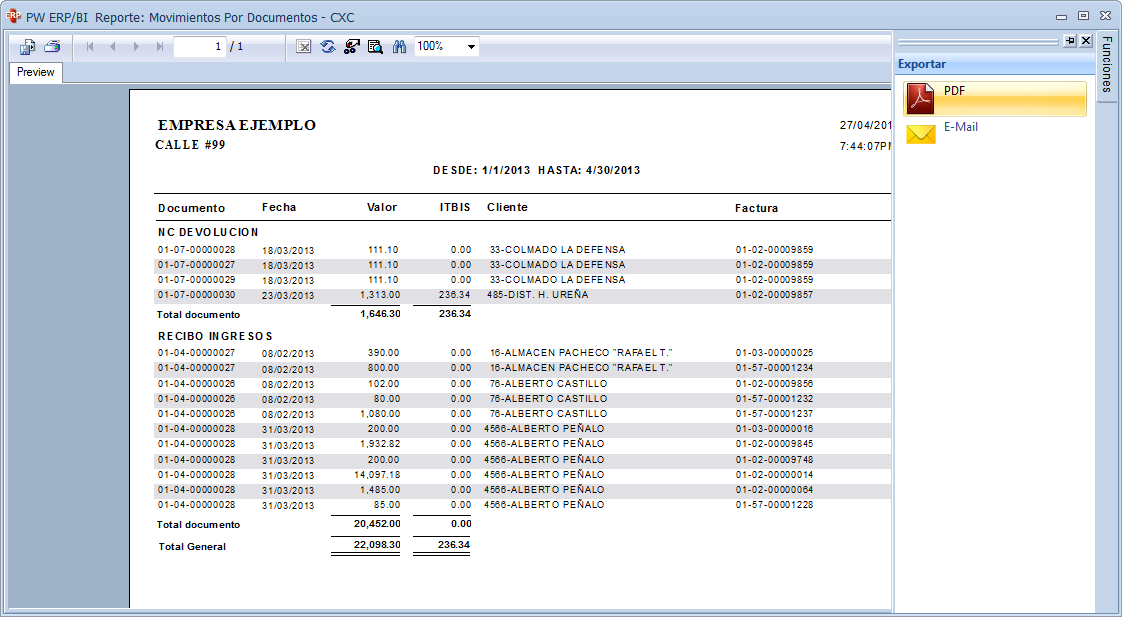The image size is (1122, 617).
Task: Click the Exportar panel header
Action: pos(995,64)
